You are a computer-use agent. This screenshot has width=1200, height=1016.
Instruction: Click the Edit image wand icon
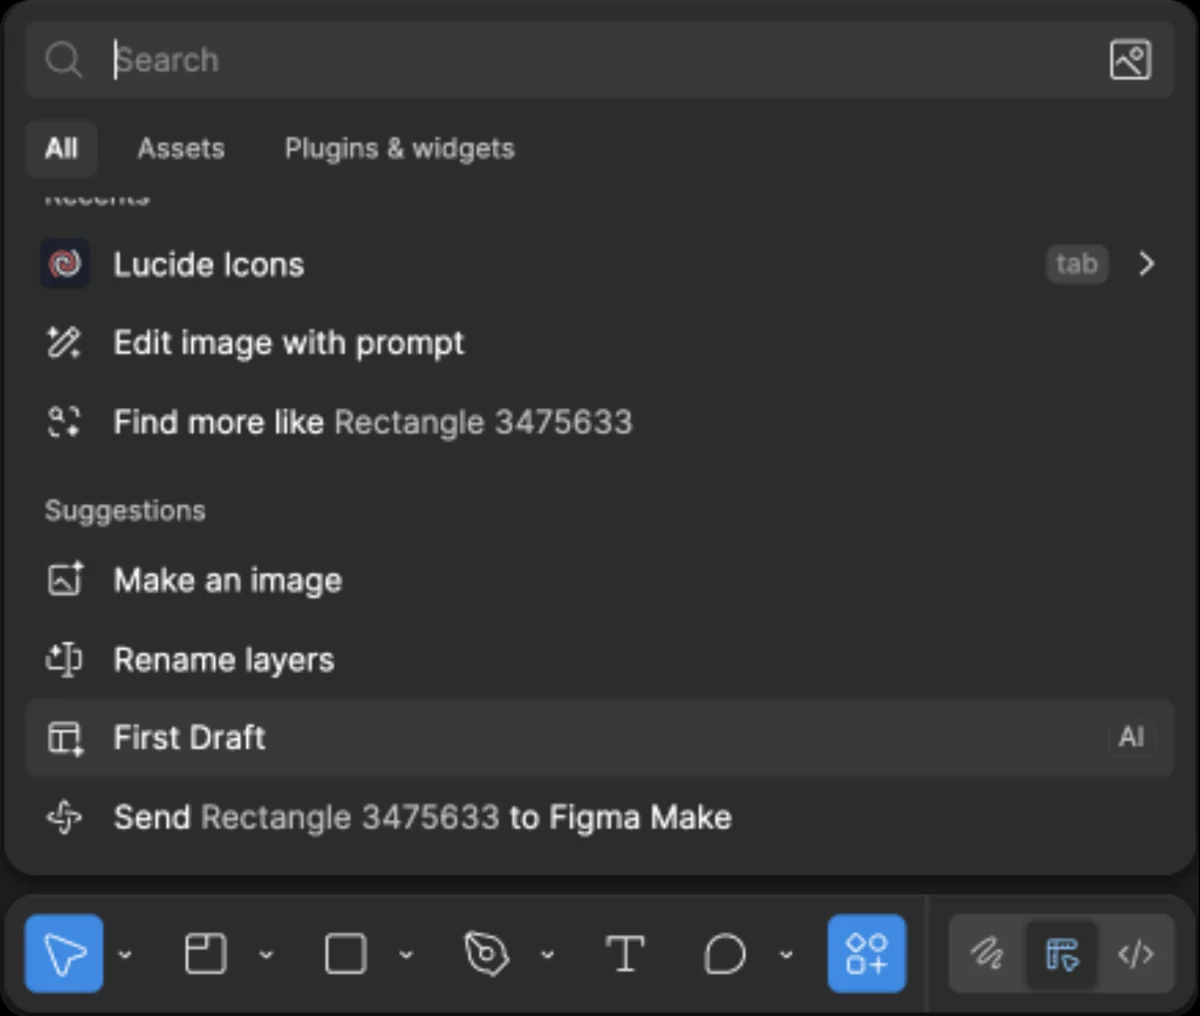pyautogui.click(x=64, y=343)
